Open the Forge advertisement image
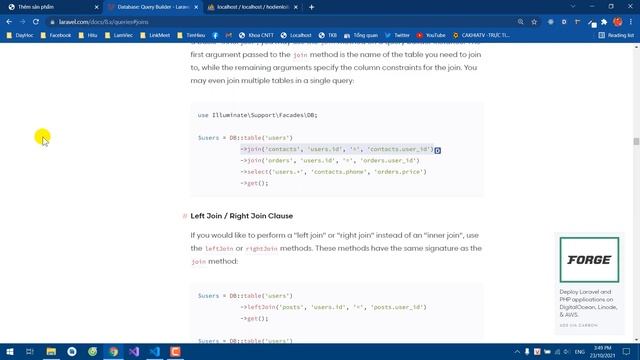Image resolution: width=640 pixels, height=360 pixels. coord(589,260)
